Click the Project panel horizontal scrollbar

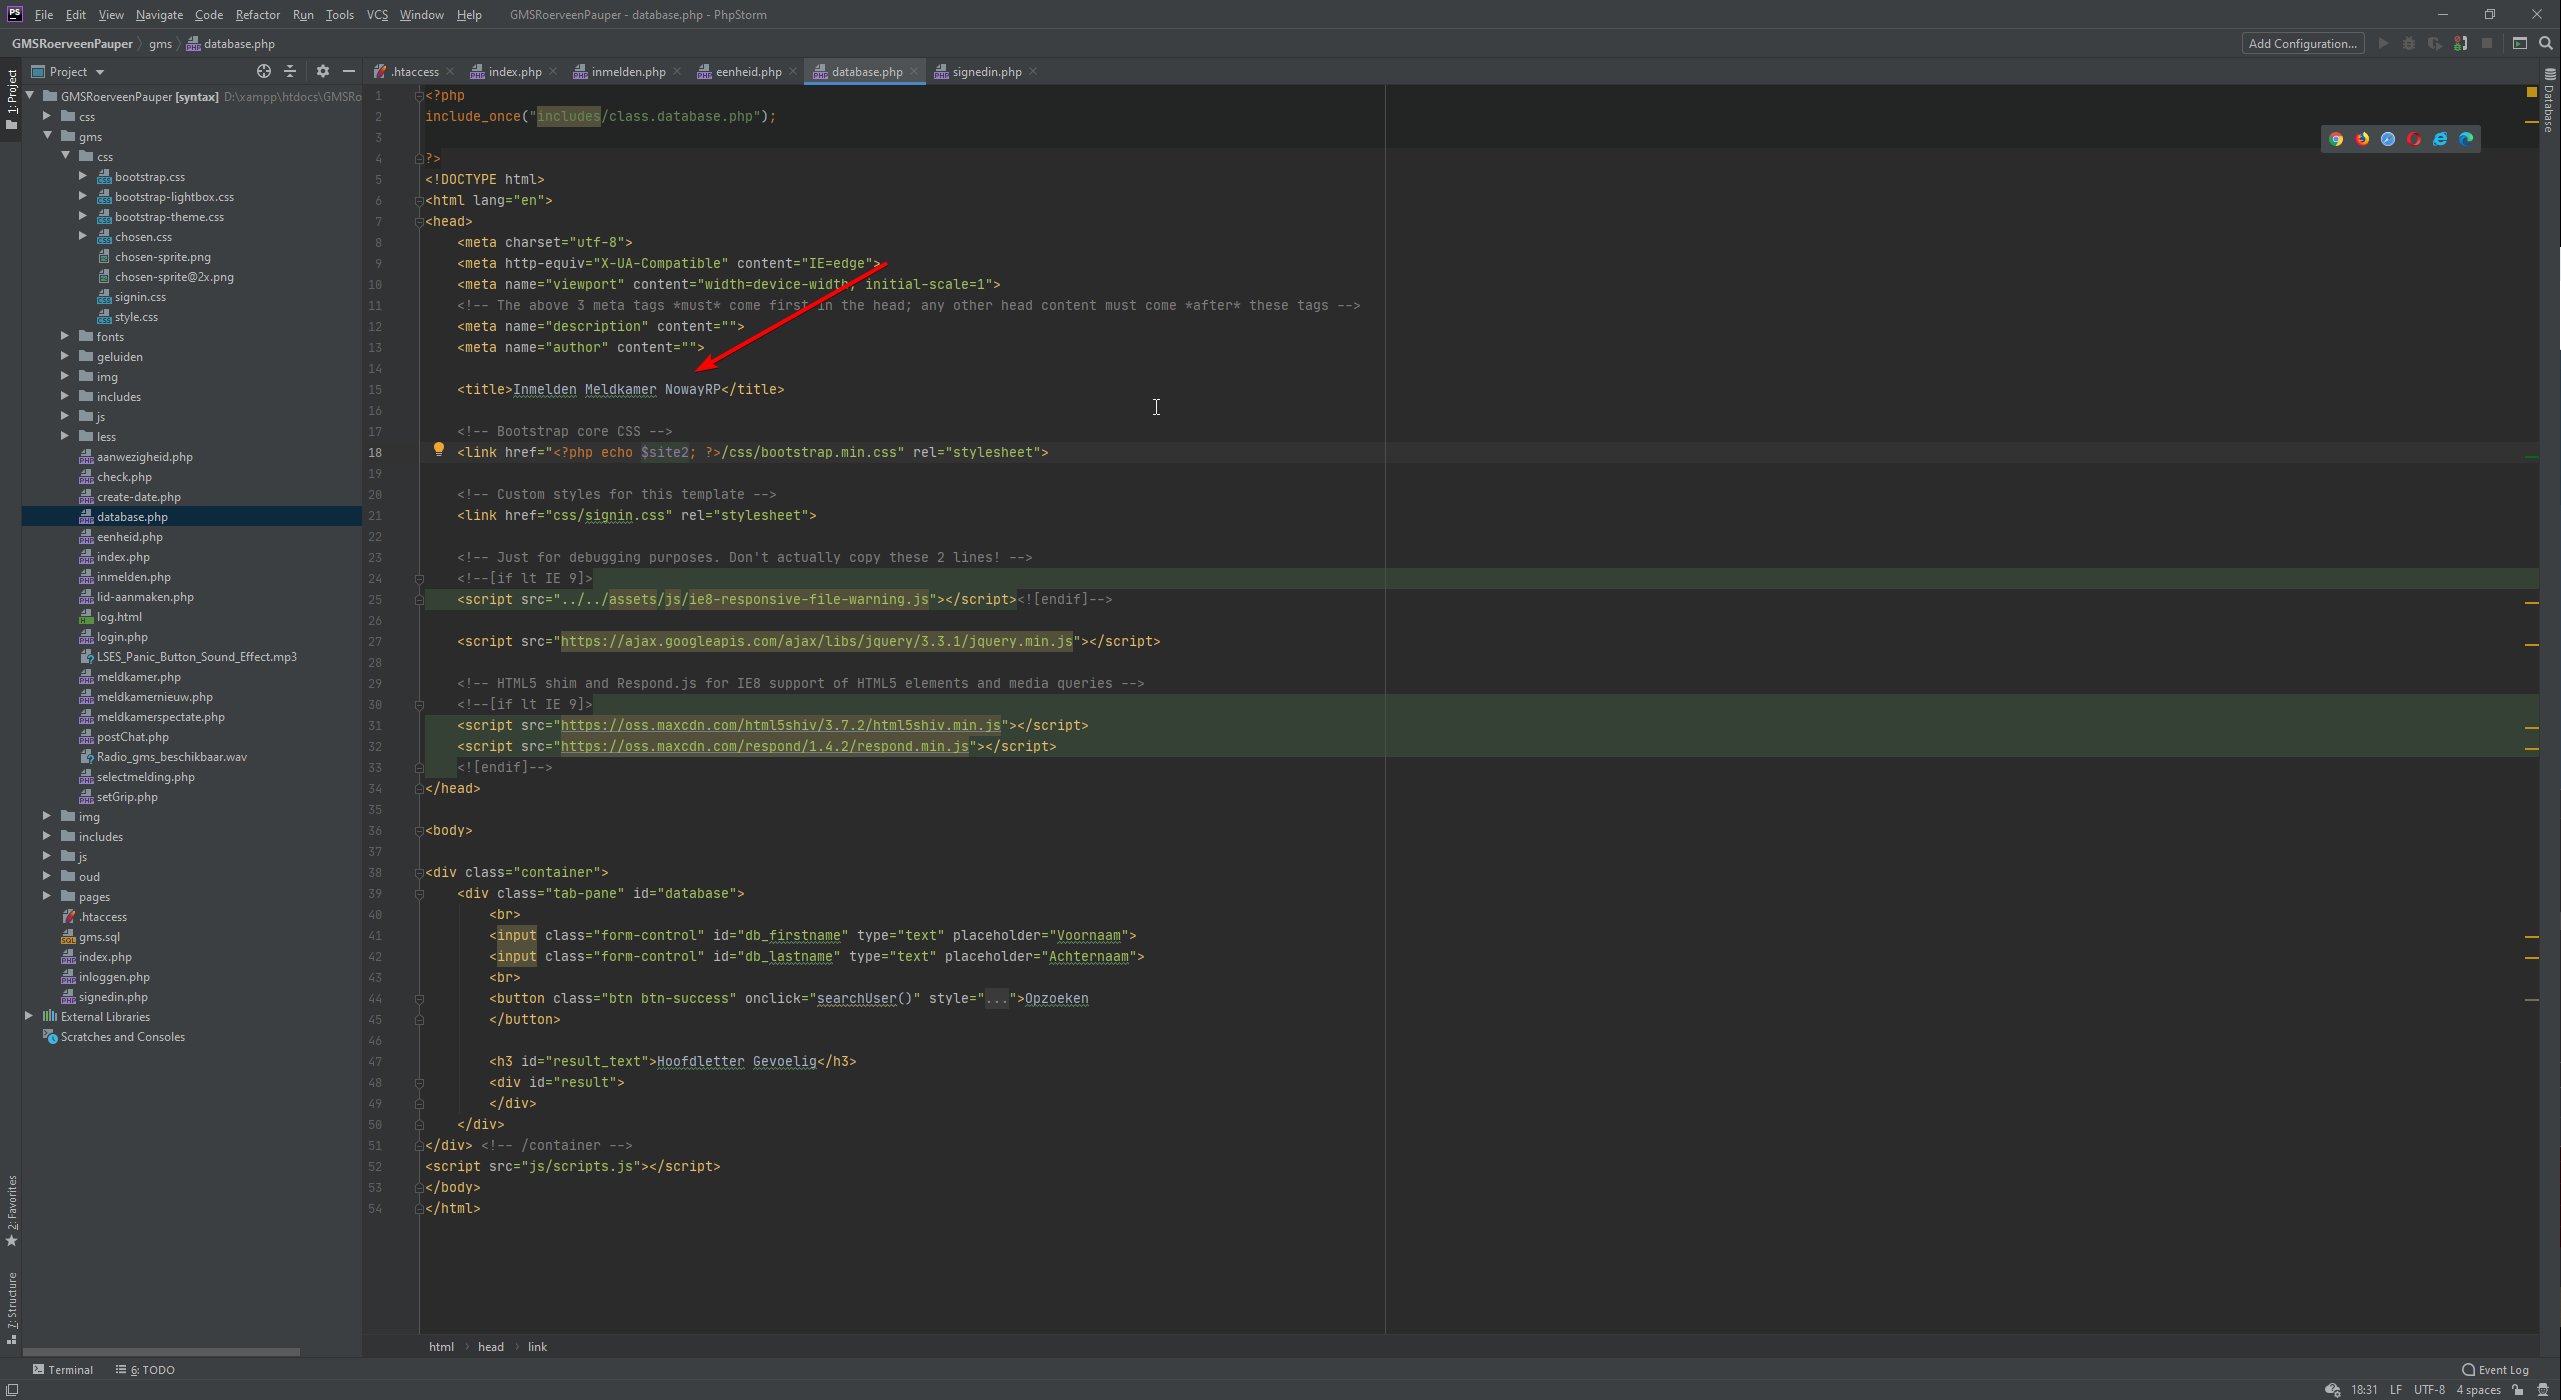point(160,1351)
